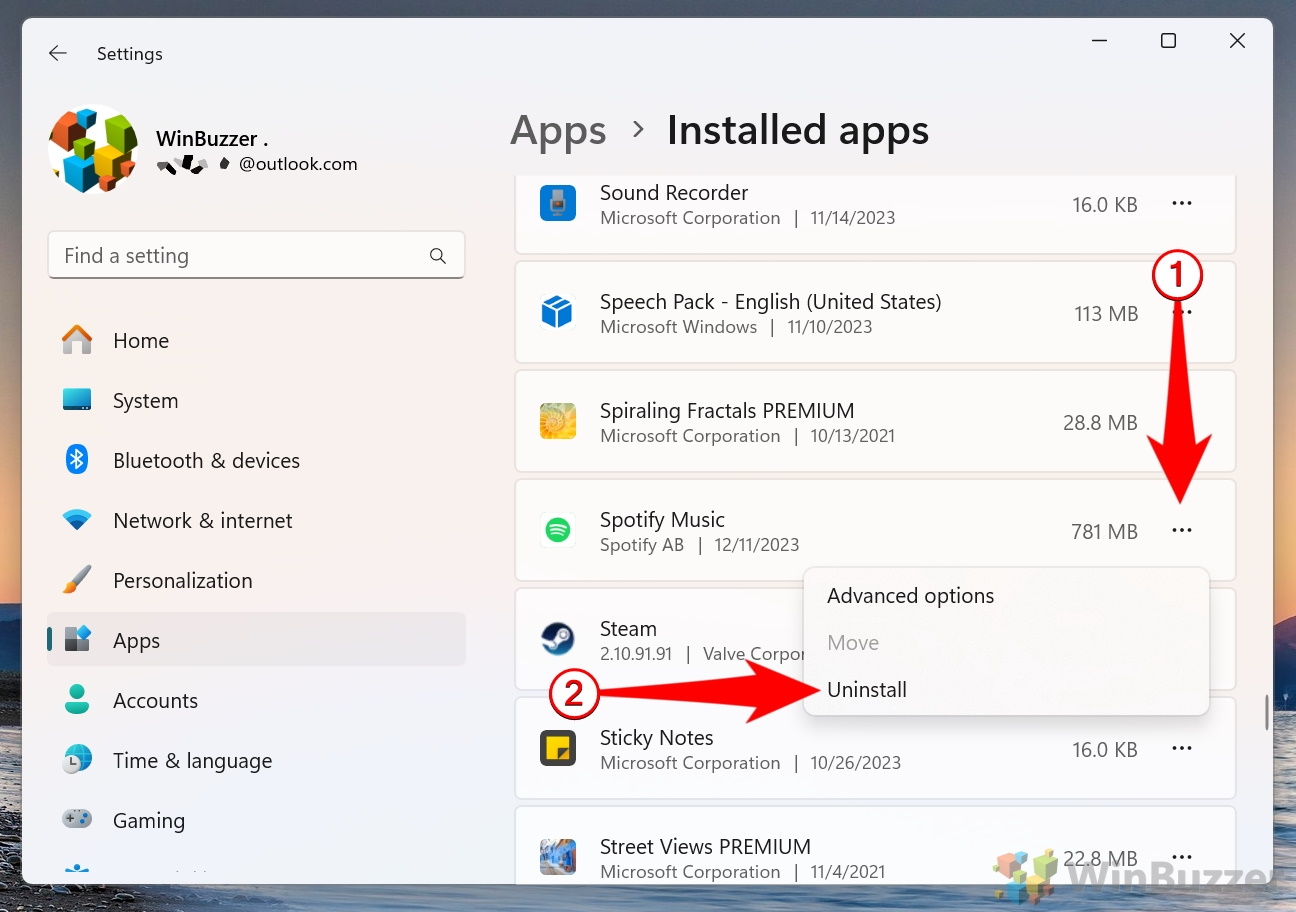Click the Sticky Notes app icon
Viewport: 1296px width, 912px height.
pyautogui.click(x=558, y=749)
